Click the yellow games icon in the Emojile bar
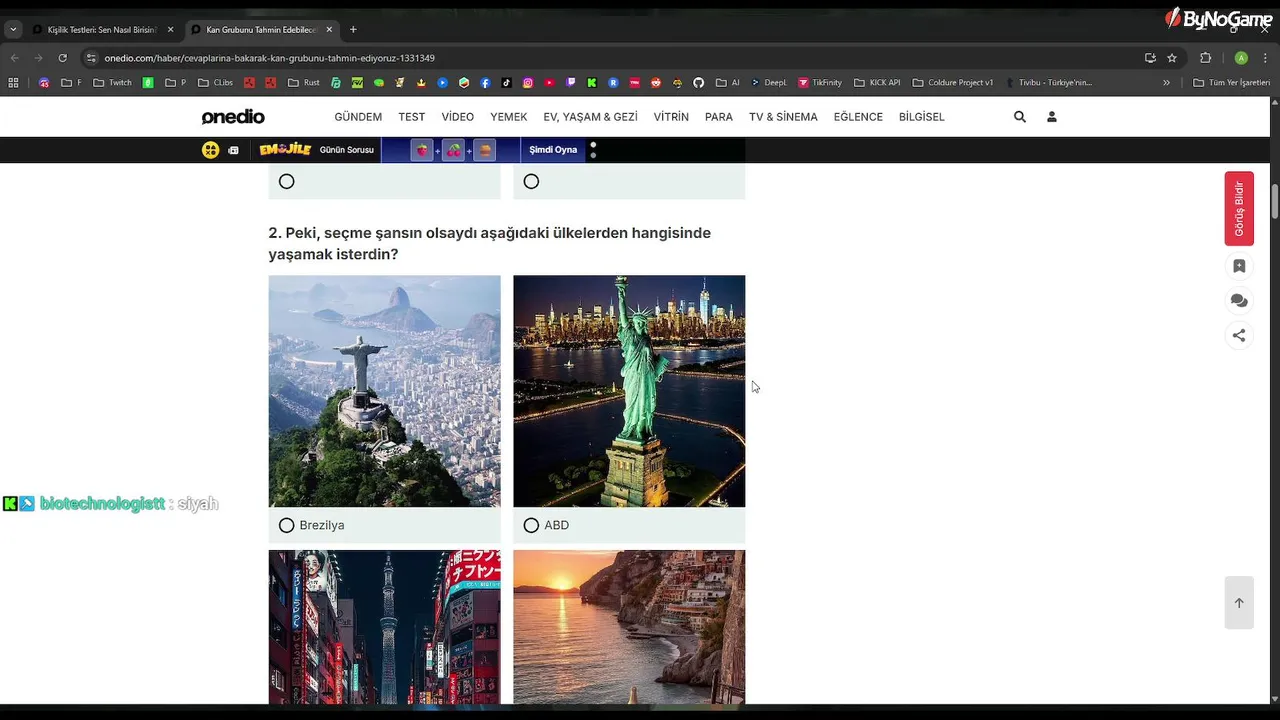 (x=210, y=150)
